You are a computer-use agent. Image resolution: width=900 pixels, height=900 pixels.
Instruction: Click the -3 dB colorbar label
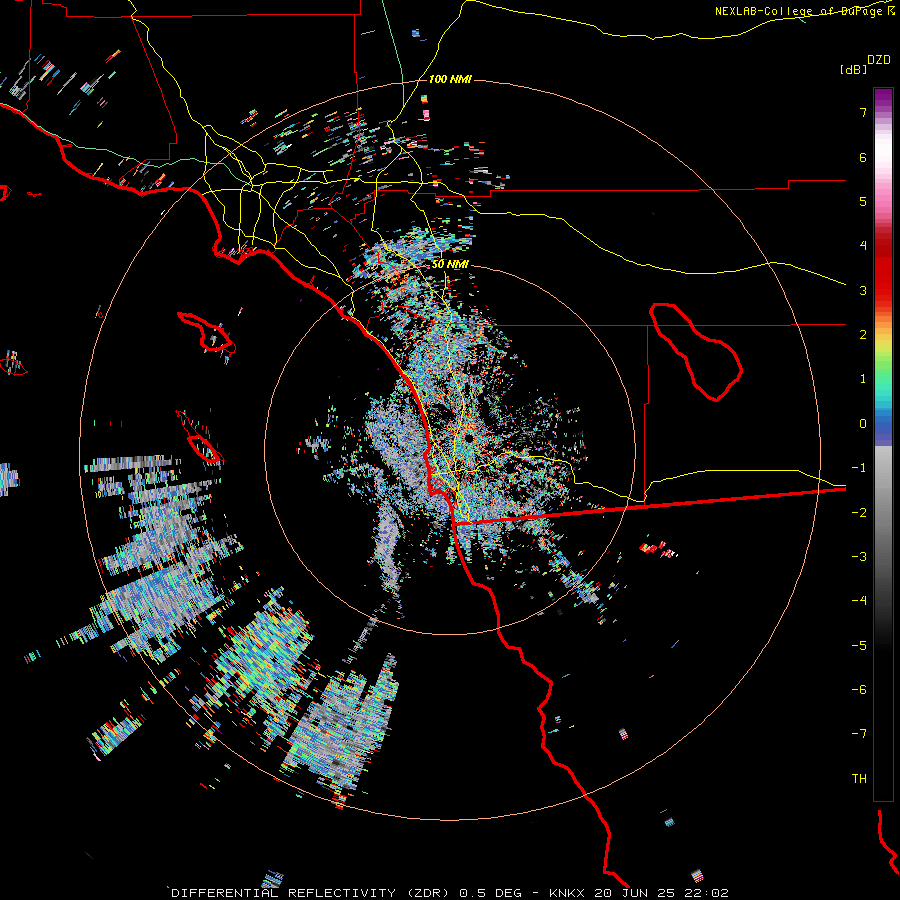point(859,557)
